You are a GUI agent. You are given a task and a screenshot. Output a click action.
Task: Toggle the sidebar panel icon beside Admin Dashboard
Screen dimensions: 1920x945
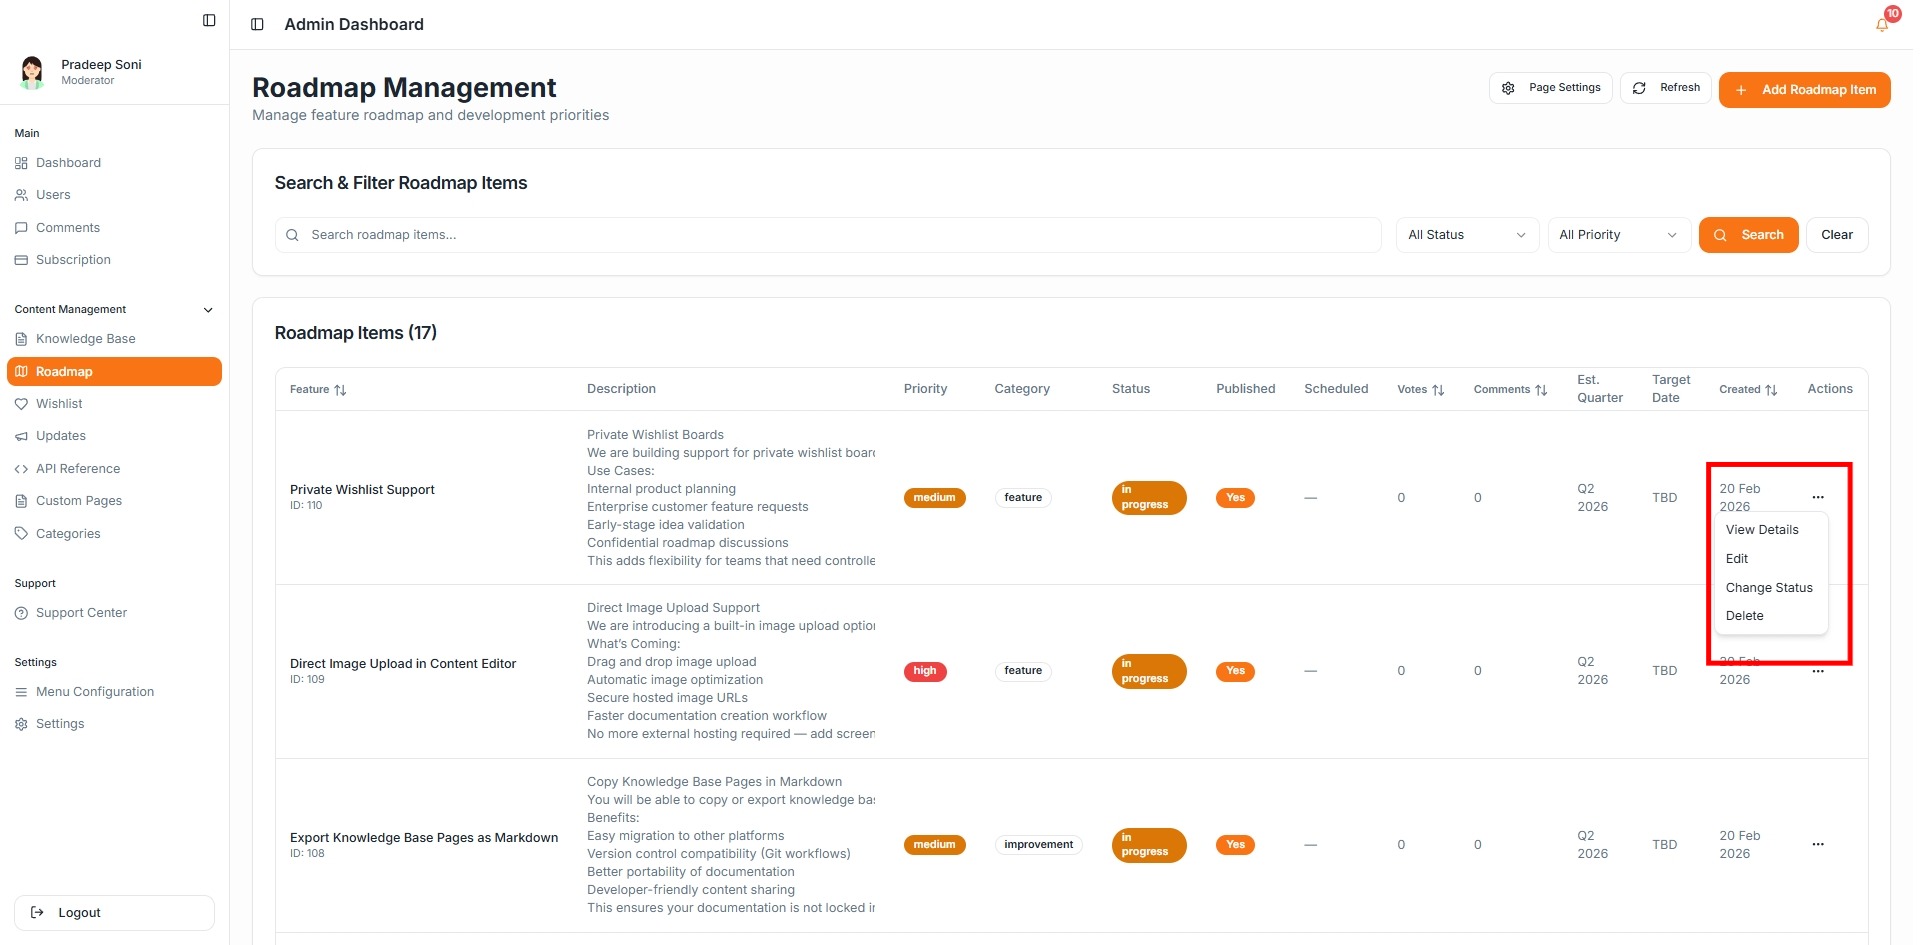[257, 24]
